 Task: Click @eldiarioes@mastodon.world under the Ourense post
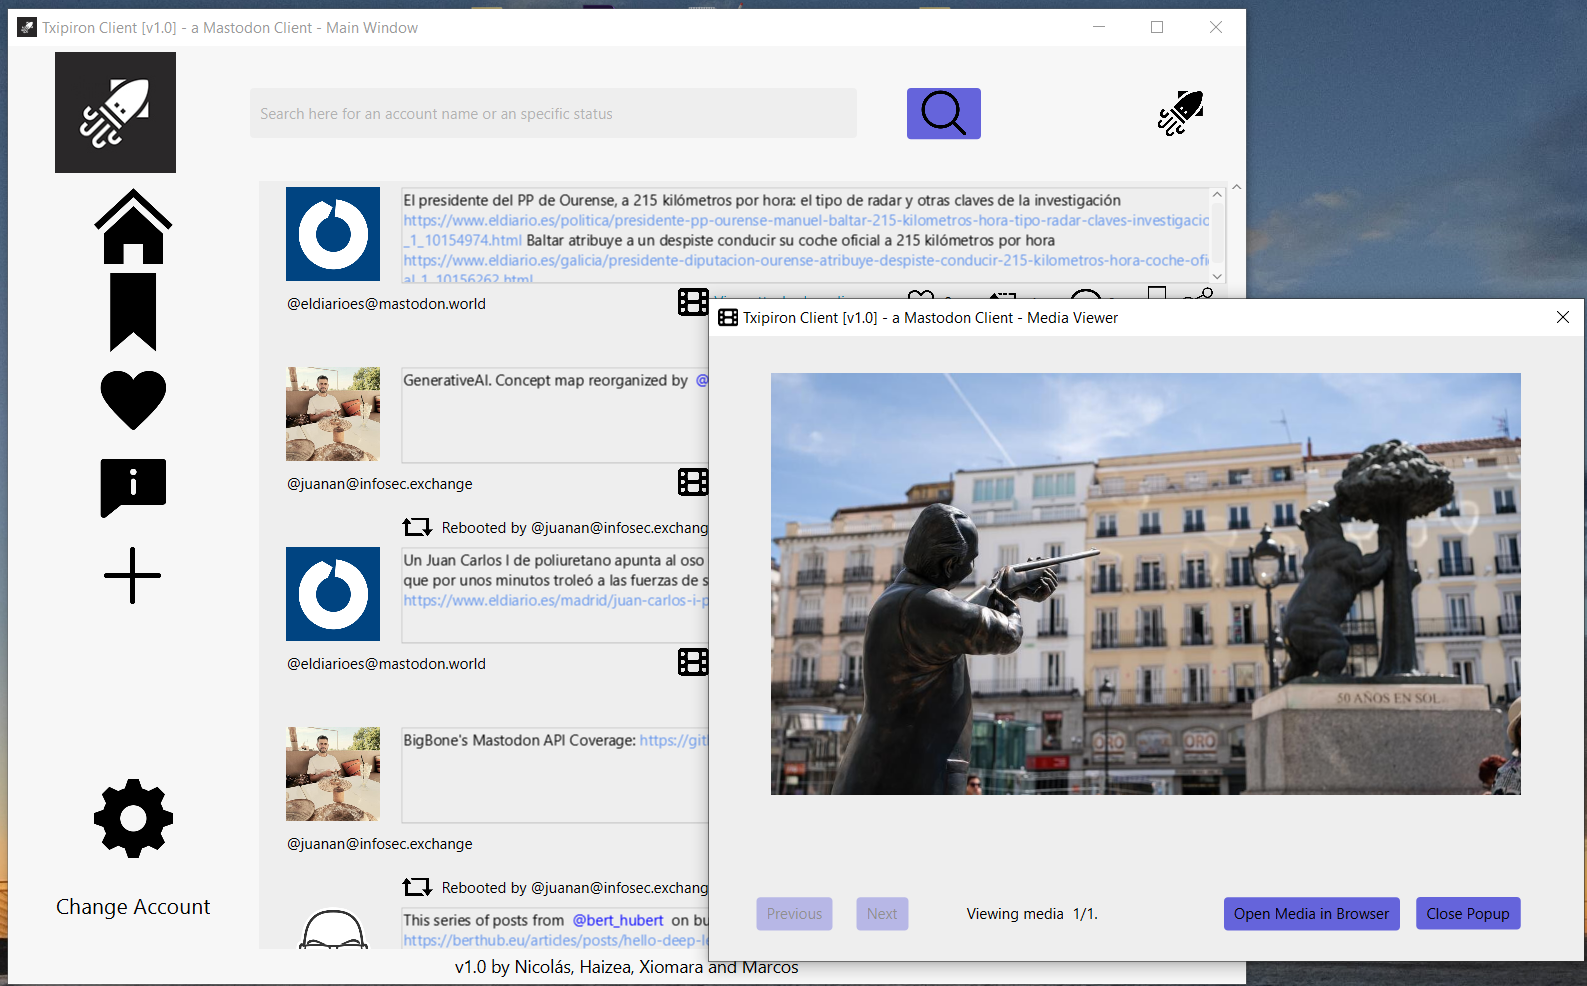click(387, 303)
